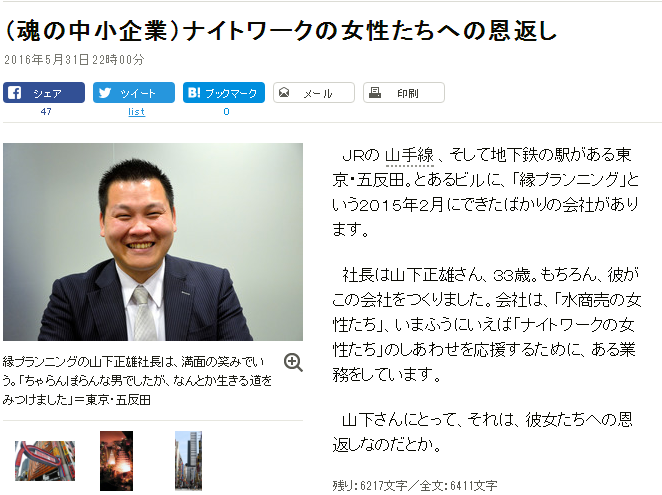The width and height of the screenshot is (662, 495).
Task: Enlarge photo with magnifier plus icon
Action: pyautogui.click(x=293, y=363)
